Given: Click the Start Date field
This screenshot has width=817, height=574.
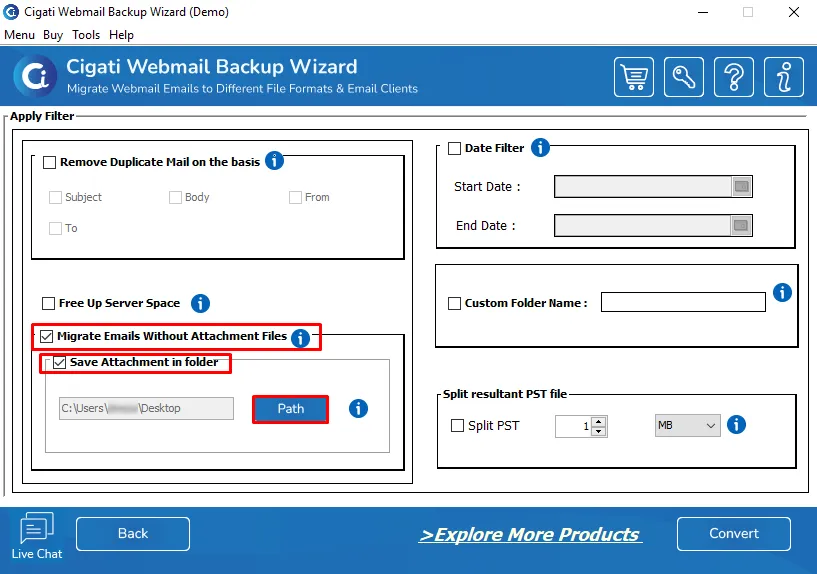Looking at the screenshot, I should pos(643,186).
